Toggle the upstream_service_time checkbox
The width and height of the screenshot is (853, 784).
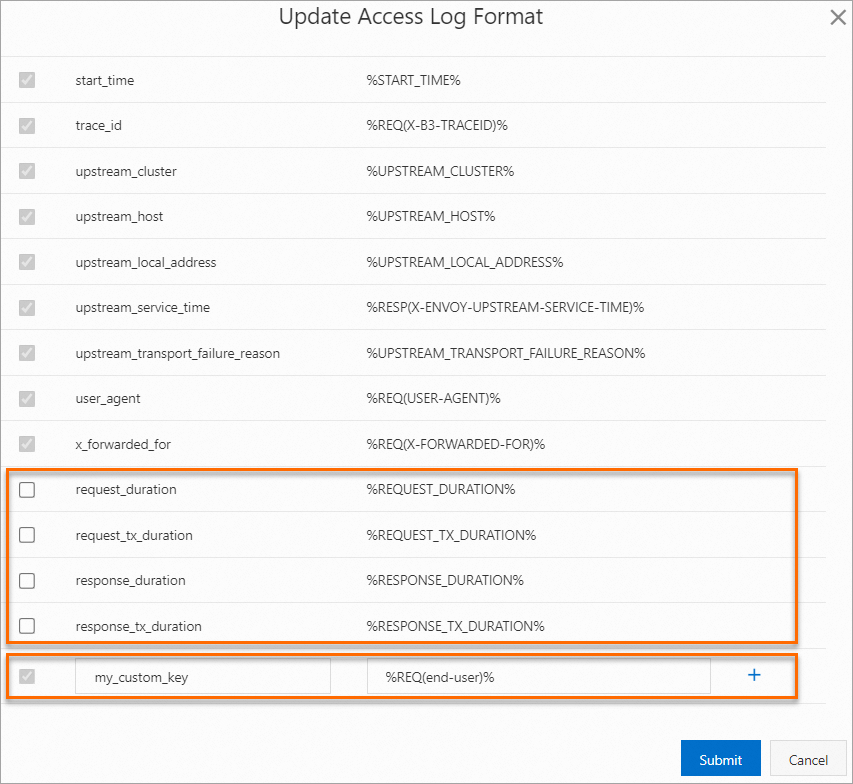27,307
